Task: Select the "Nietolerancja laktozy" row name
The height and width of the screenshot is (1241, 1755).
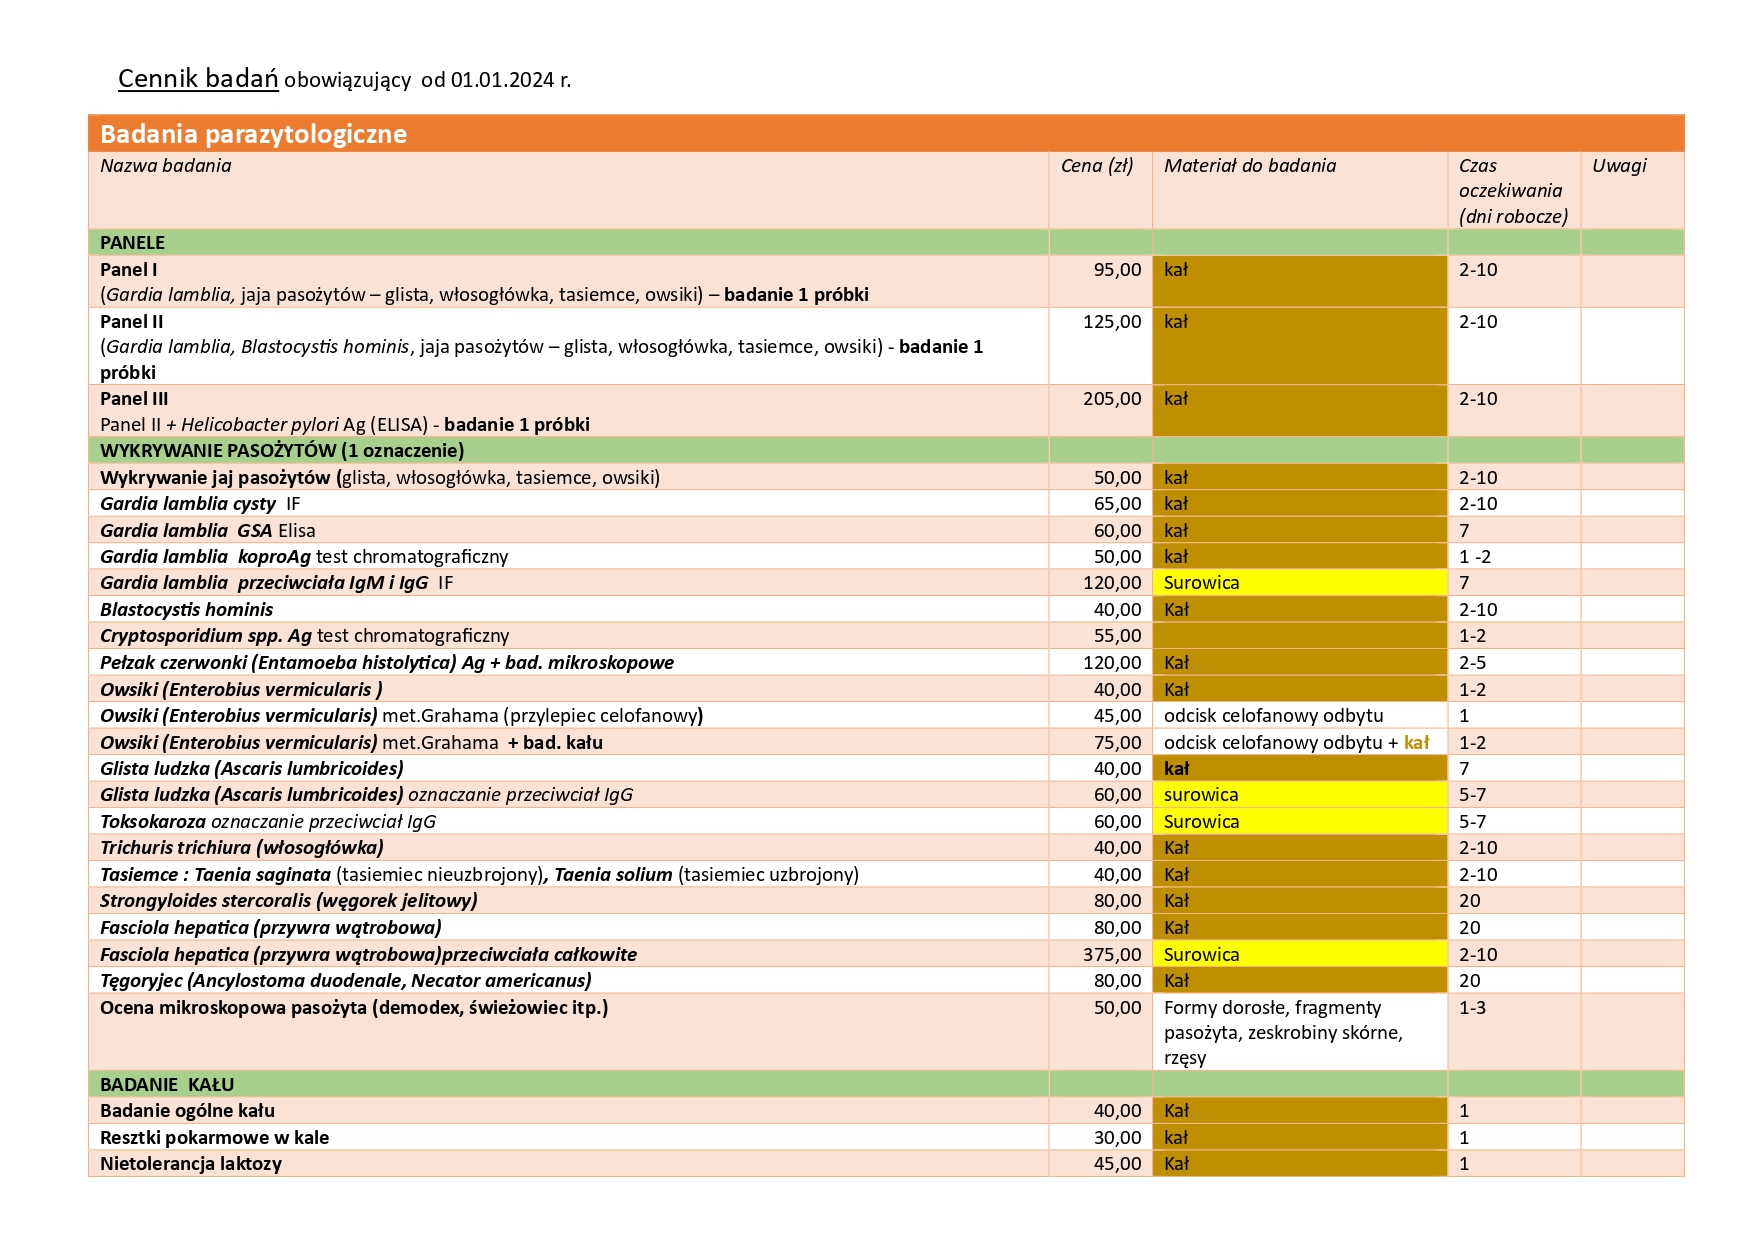Action: click(191, 1164)
